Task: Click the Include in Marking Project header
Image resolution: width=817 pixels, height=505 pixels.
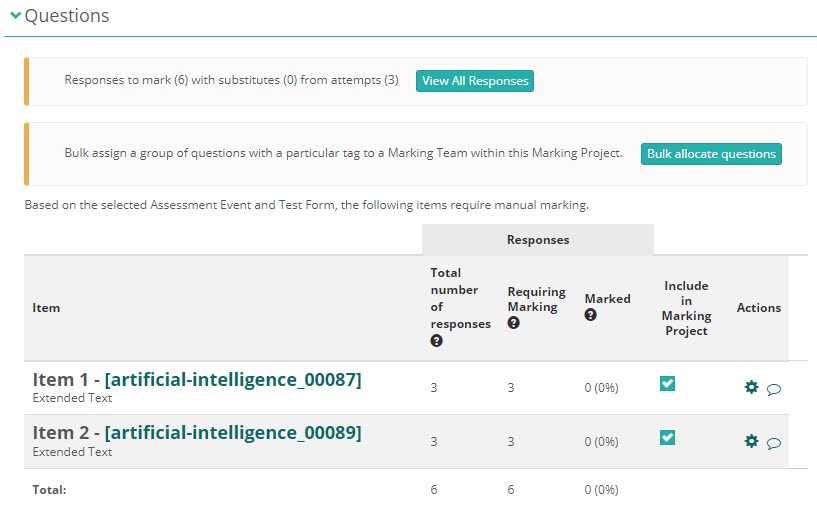Action: point(685,308)
